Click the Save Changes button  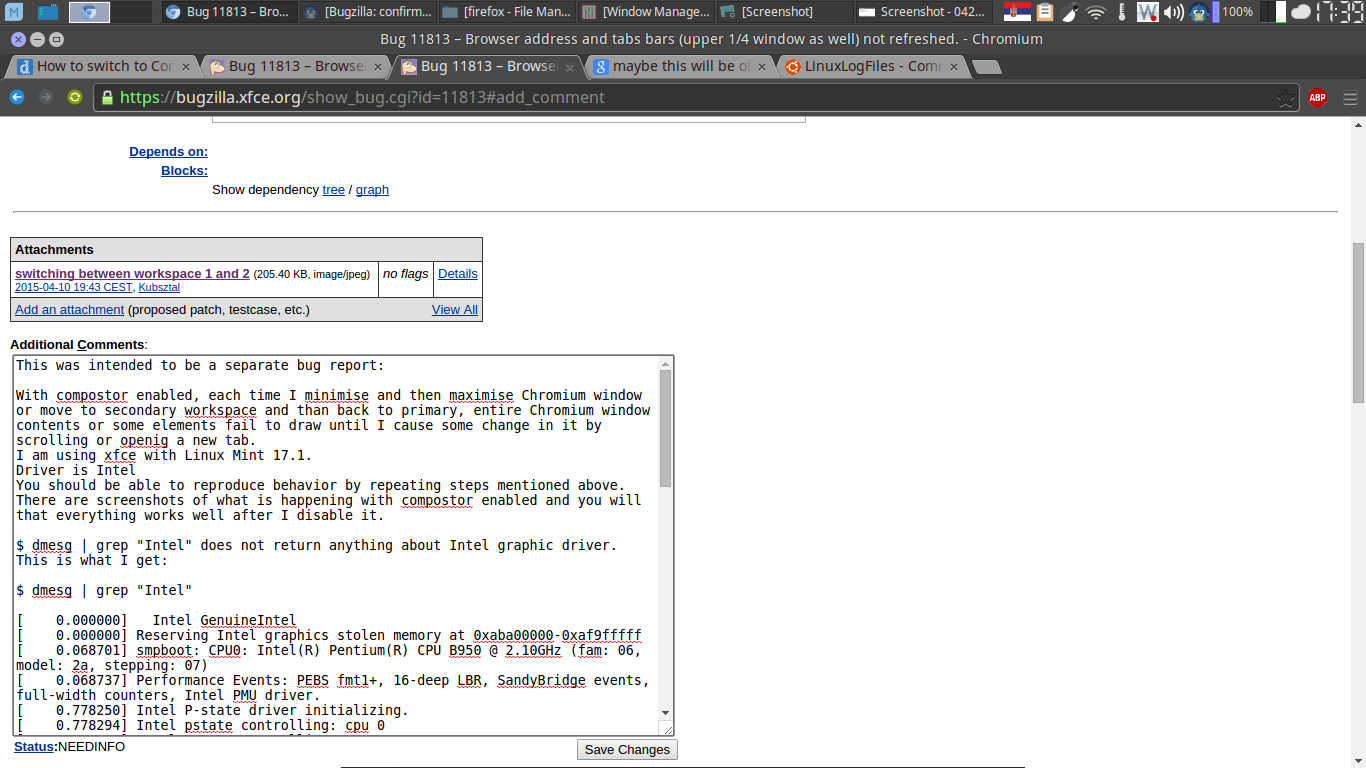click(x=627, y=749)
